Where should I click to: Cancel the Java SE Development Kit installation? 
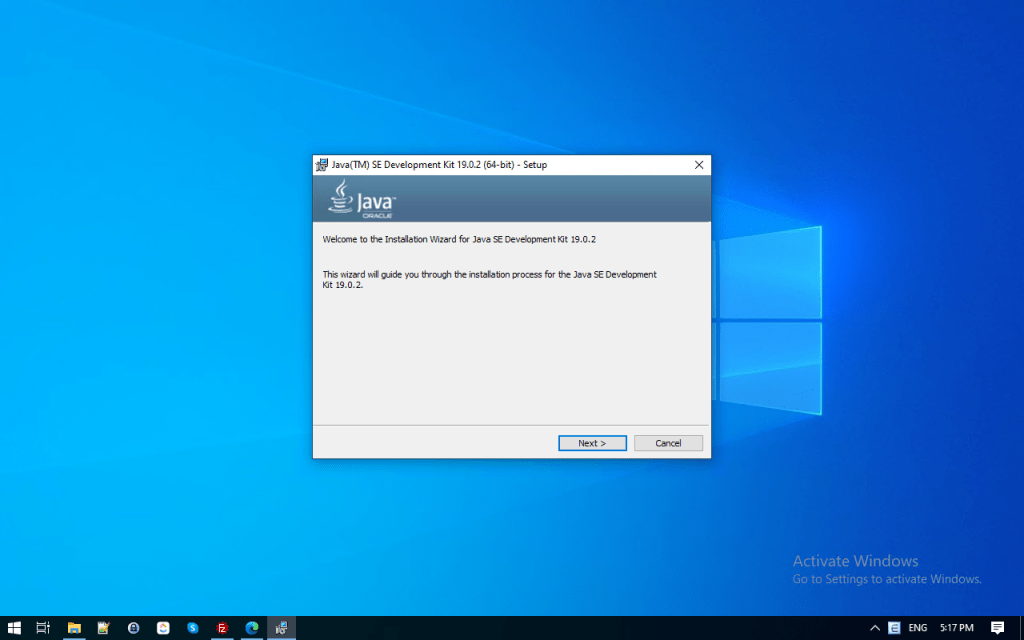[668, 443]
